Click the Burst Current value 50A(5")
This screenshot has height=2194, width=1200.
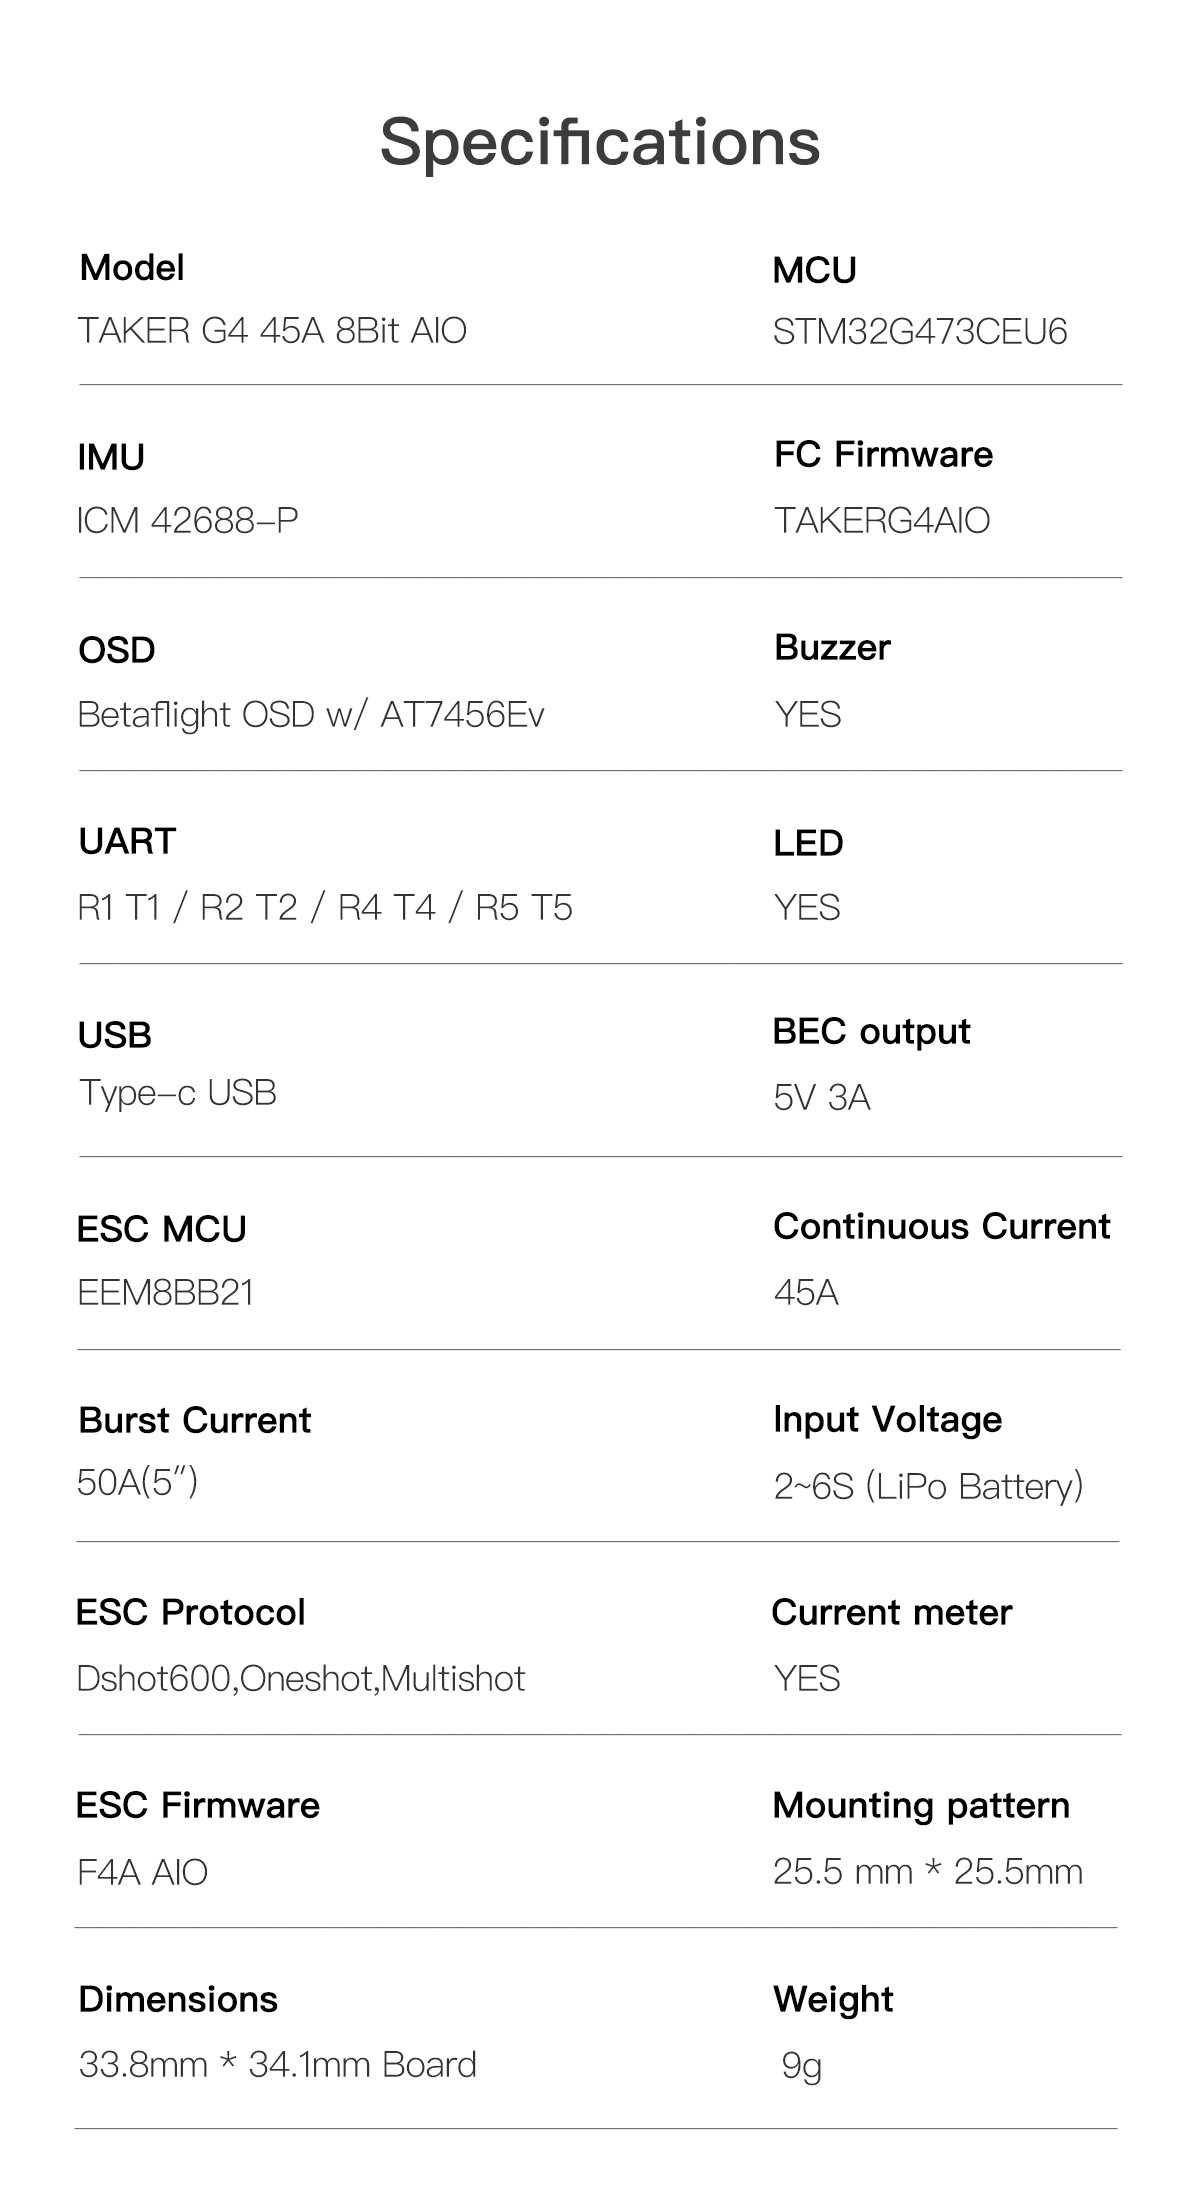137,1481
